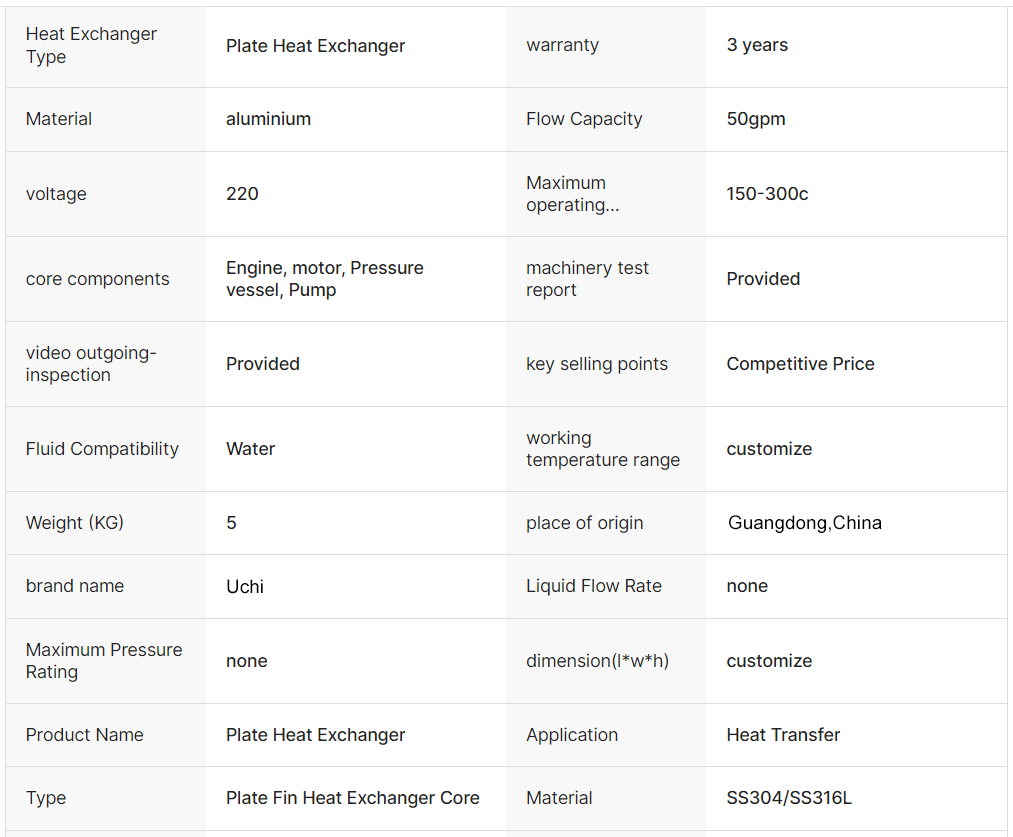Click the "Water" fluid compatibility value
The height and width of the screenshot is (837, 1013).
(250, 449)
